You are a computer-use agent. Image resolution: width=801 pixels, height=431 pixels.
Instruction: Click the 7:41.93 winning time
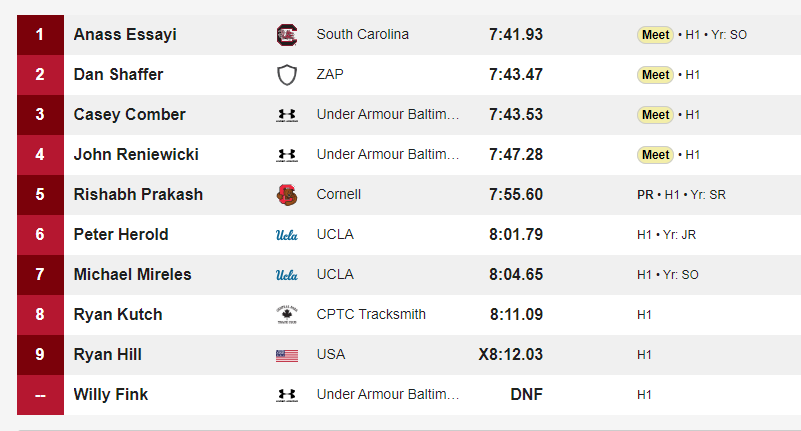pyautogui.click(x=516, y=34)
